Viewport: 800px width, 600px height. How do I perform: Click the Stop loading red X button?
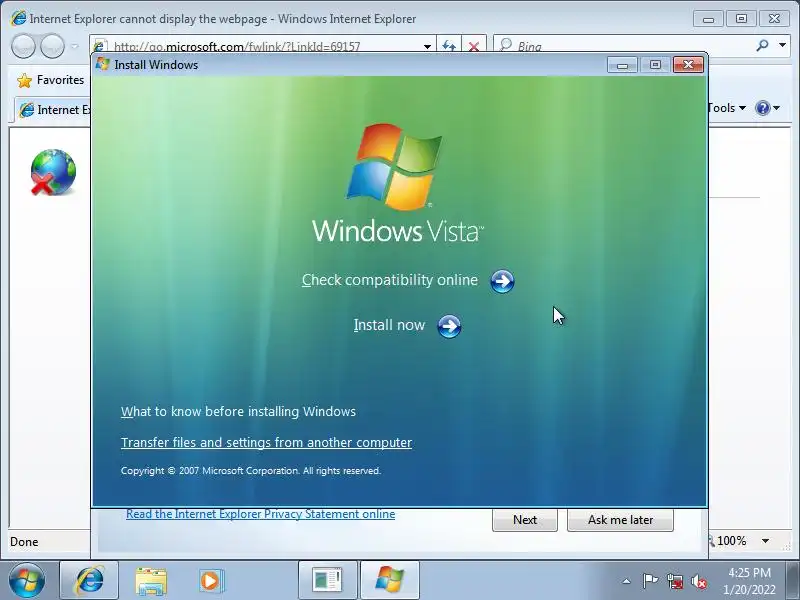[x=474, y=46]
